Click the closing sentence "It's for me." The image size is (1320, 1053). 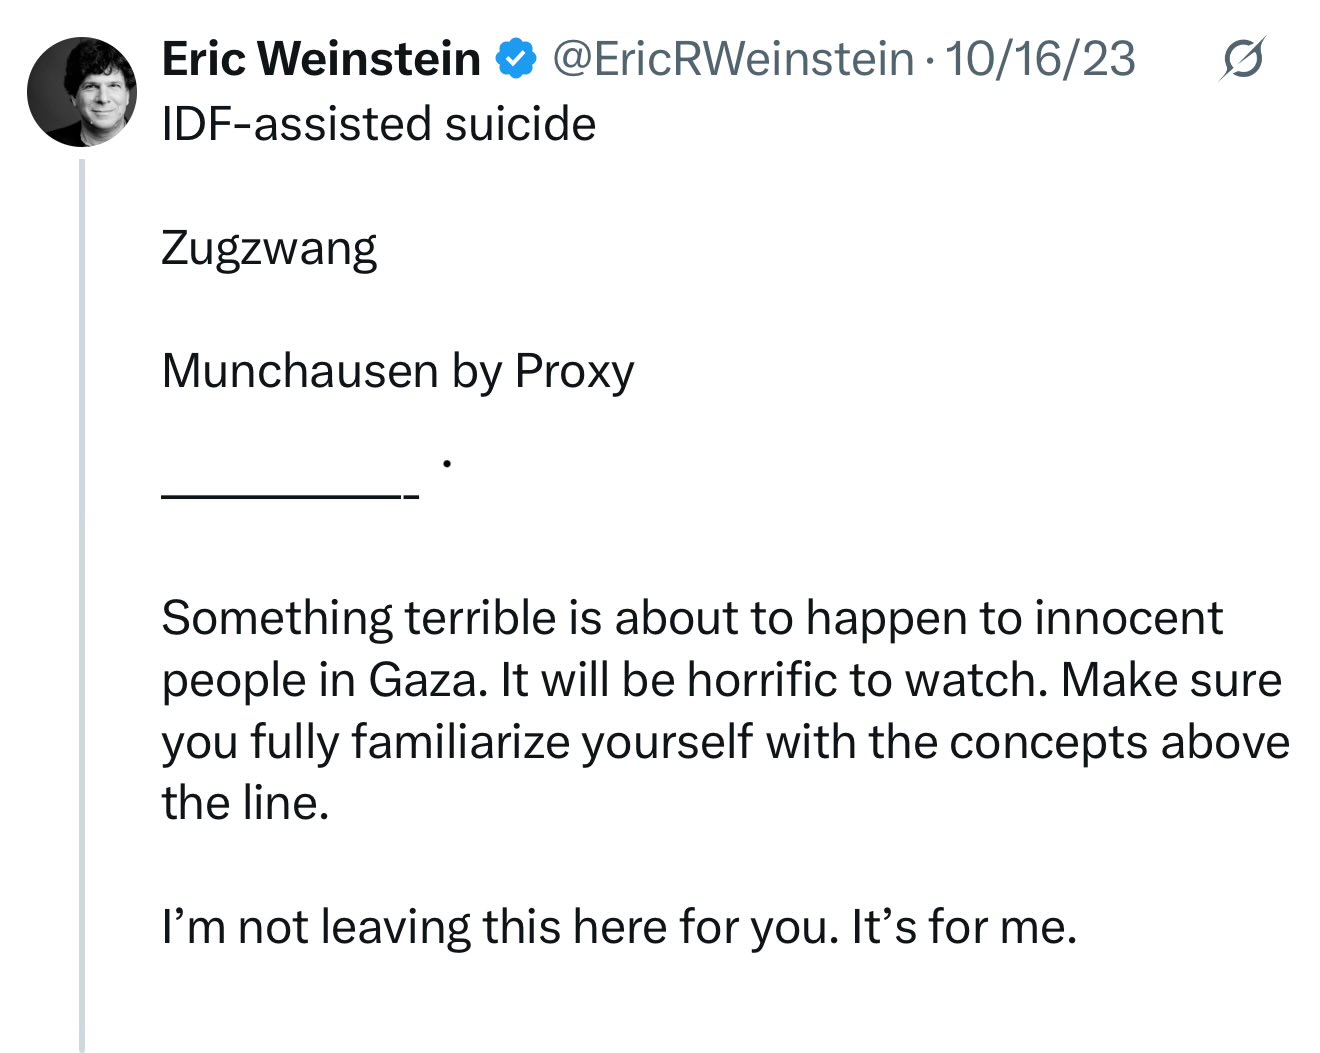964,927
